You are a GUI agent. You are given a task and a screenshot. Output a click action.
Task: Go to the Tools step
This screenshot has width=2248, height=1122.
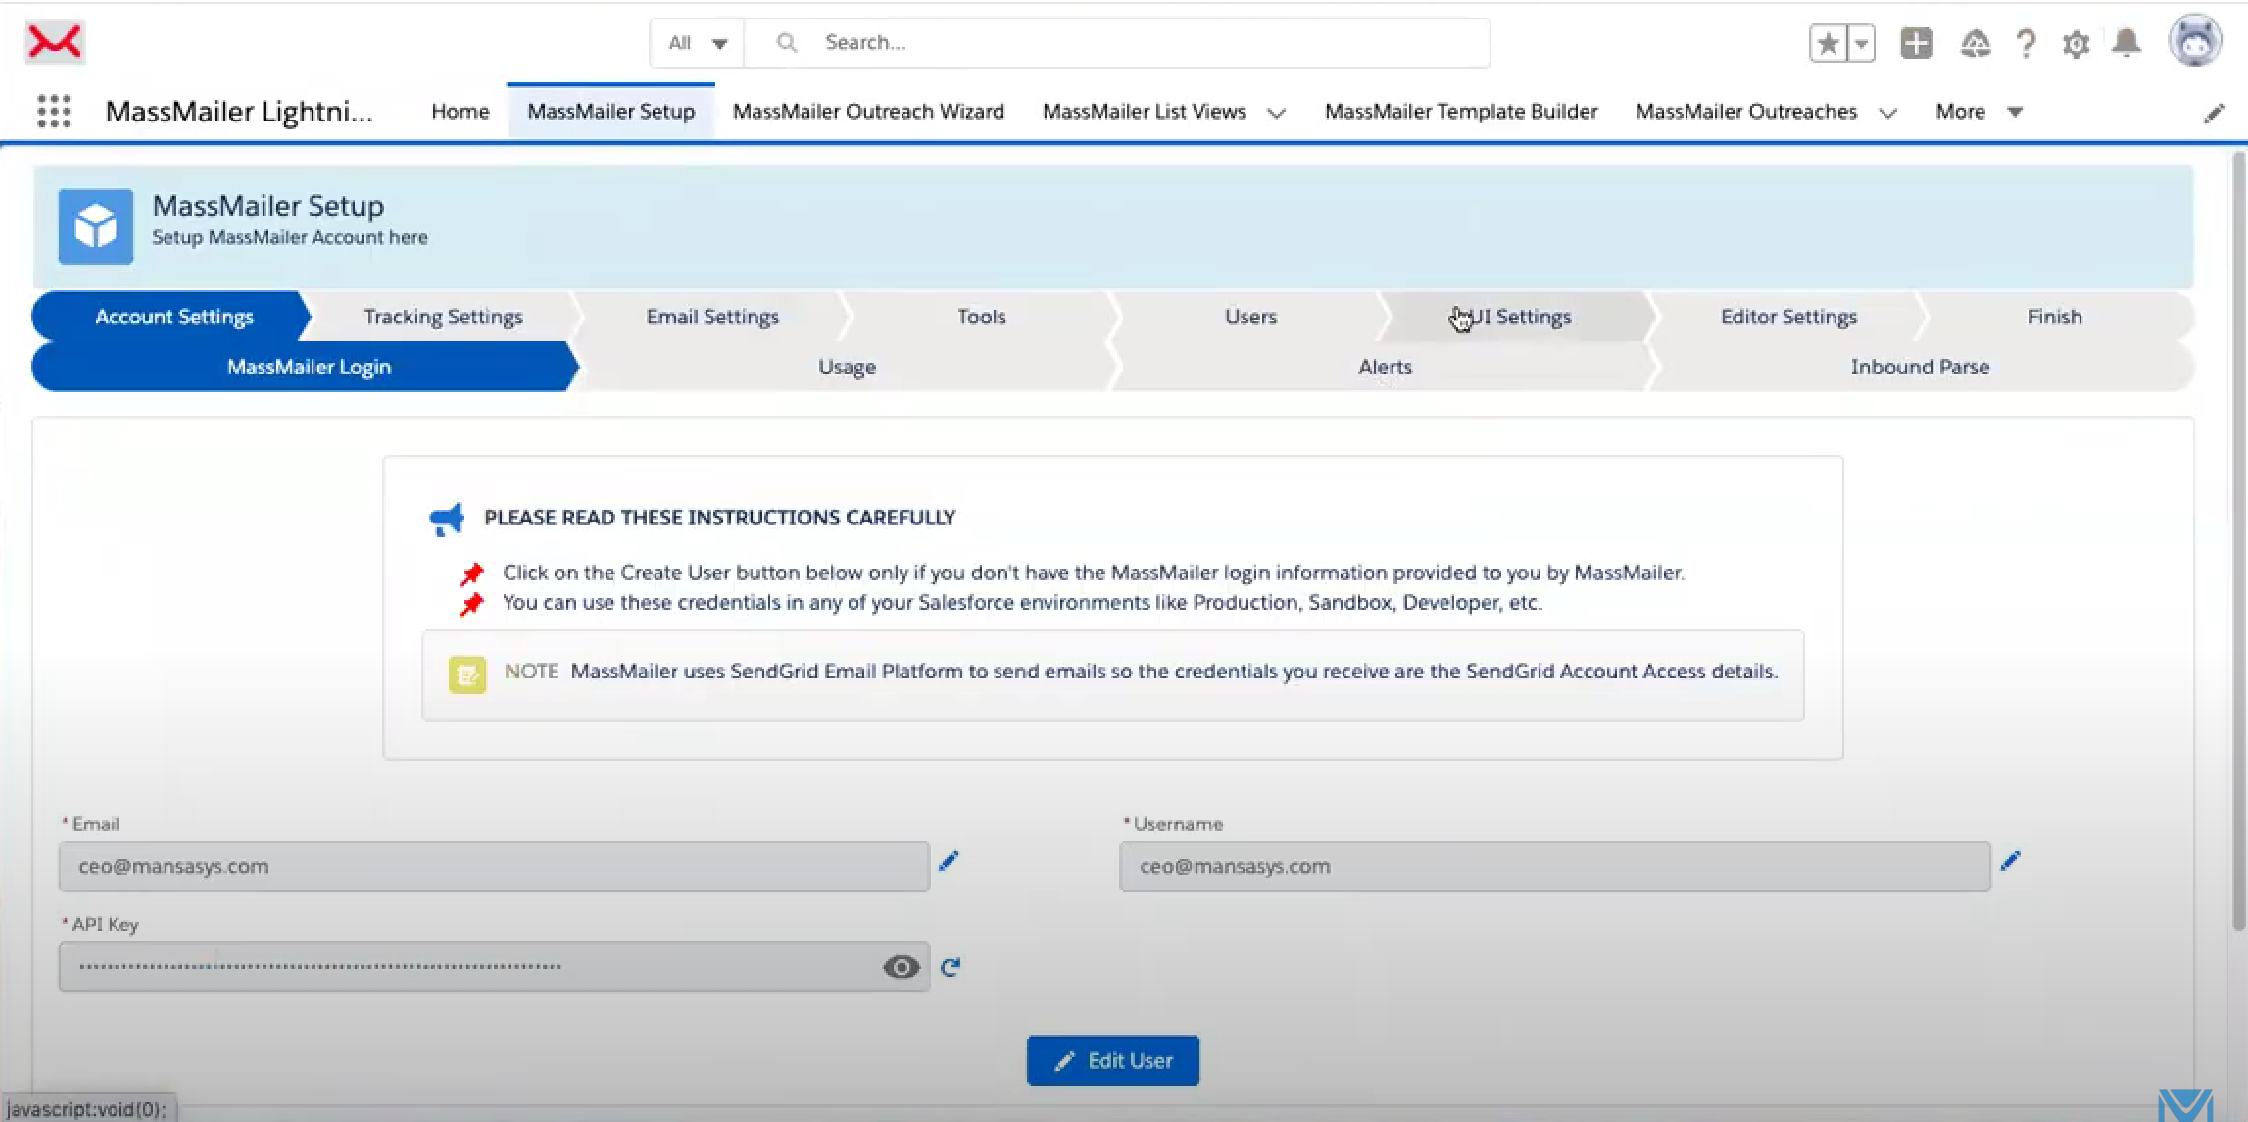pos(981,316)
